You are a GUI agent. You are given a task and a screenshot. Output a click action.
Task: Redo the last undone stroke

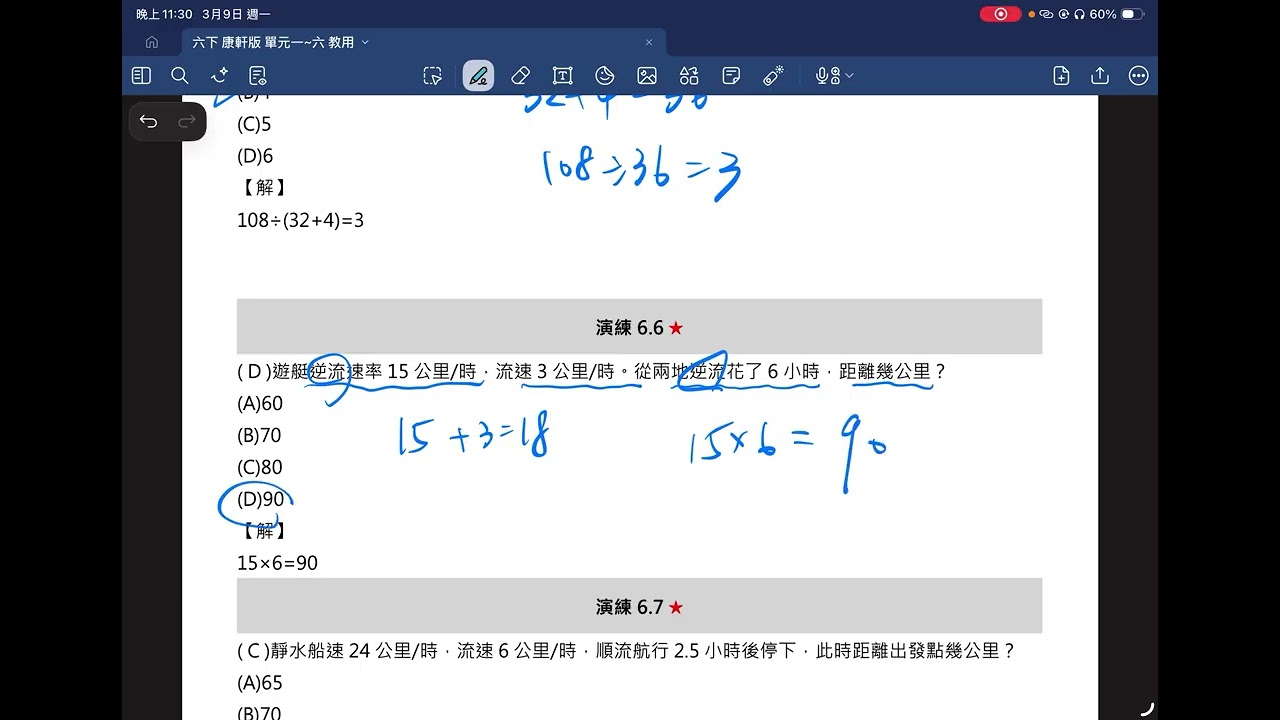[x=186, y=122]
